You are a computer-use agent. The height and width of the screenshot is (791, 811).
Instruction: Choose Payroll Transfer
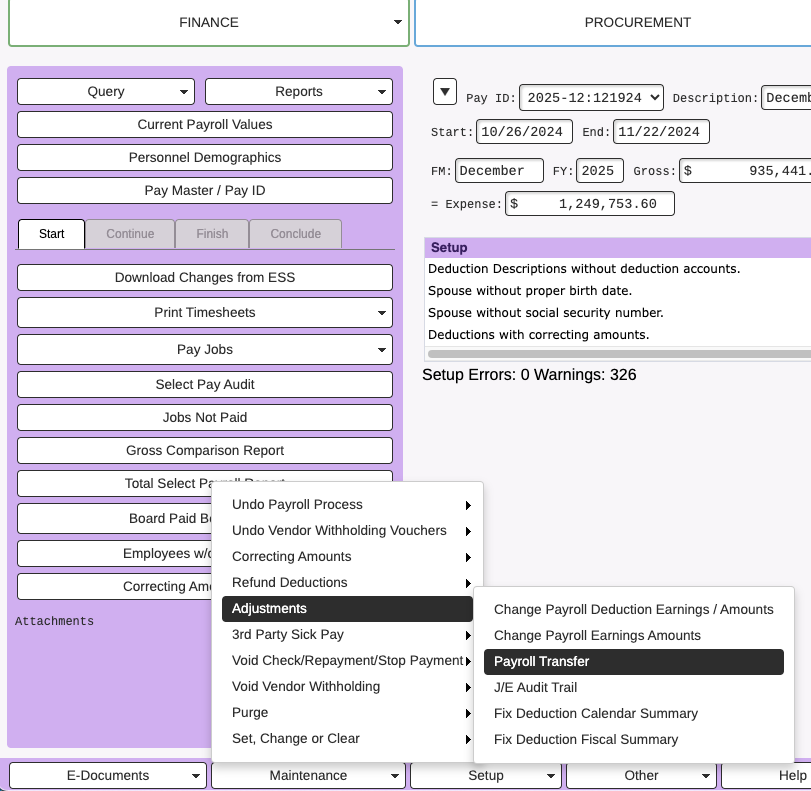[x=634, y=662]
